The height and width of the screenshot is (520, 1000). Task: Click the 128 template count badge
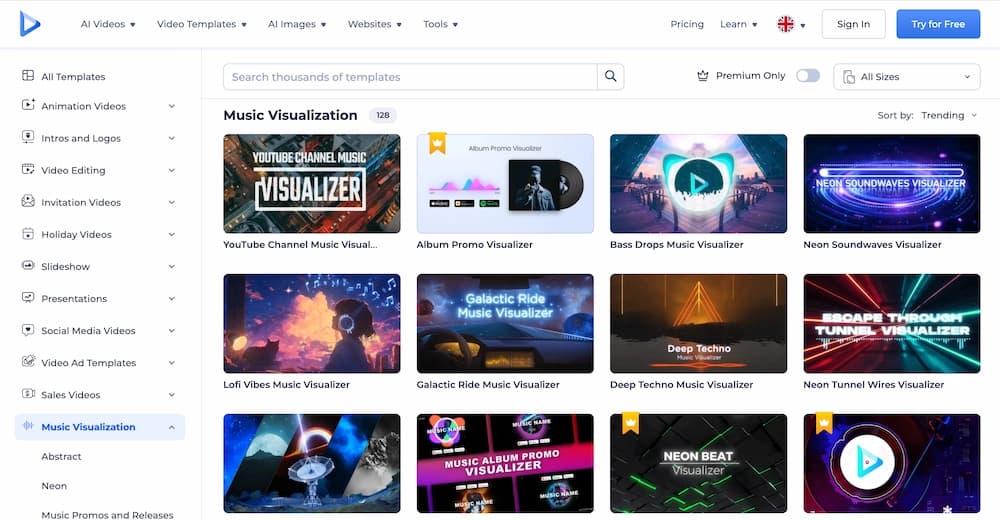(x=383, y=115)
